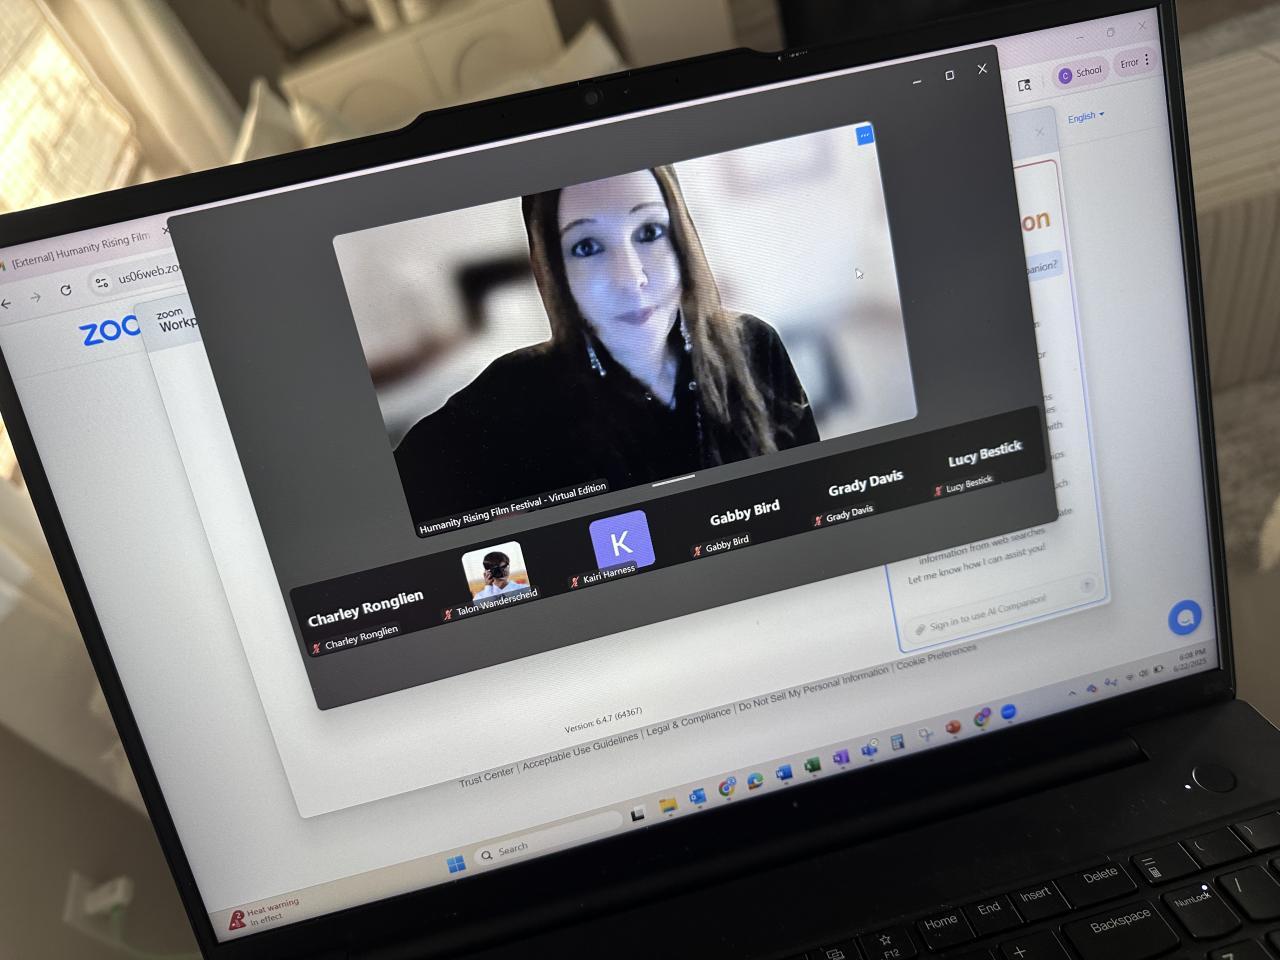The height and width of the screenshot is (960, 1280).
Task: Open the Do Not Sell My Personal Information link
Action: point(813,689)
